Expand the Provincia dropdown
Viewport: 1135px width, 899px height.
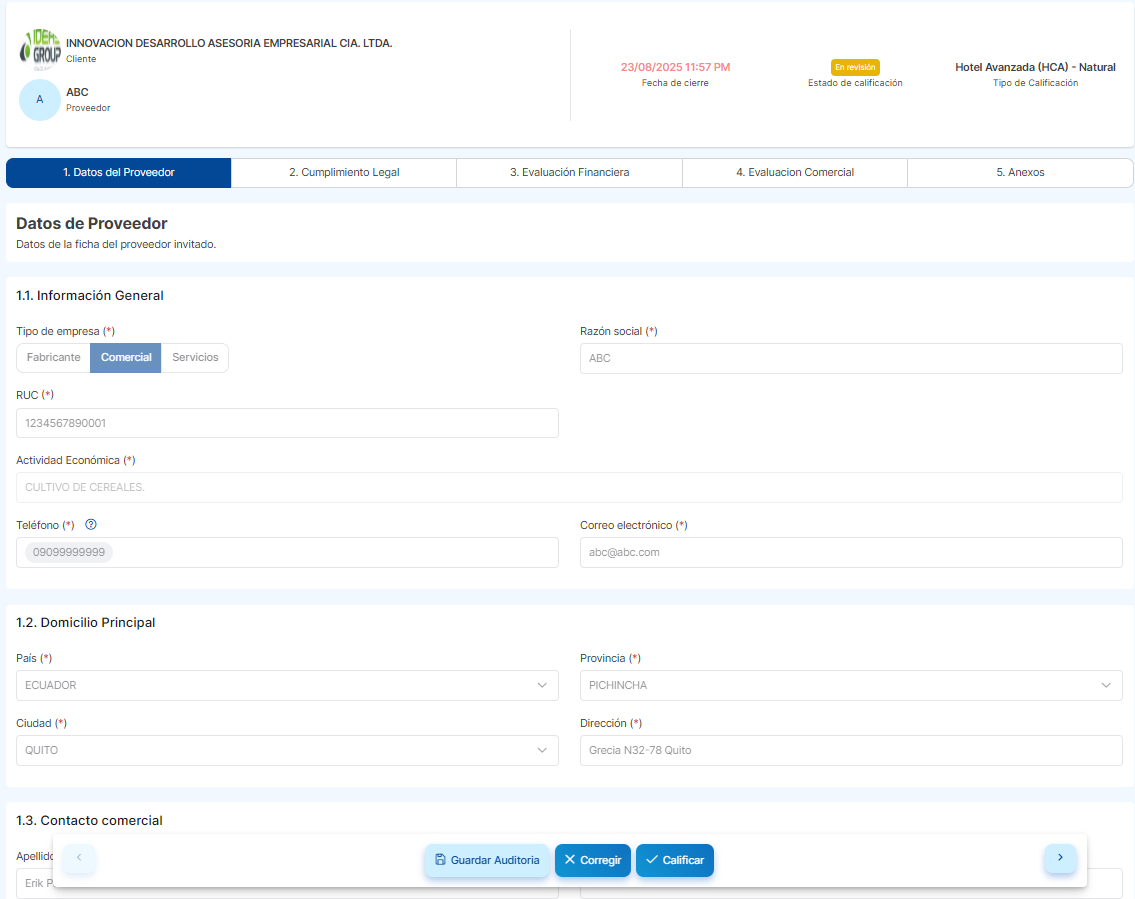click(x=850, y=686)
